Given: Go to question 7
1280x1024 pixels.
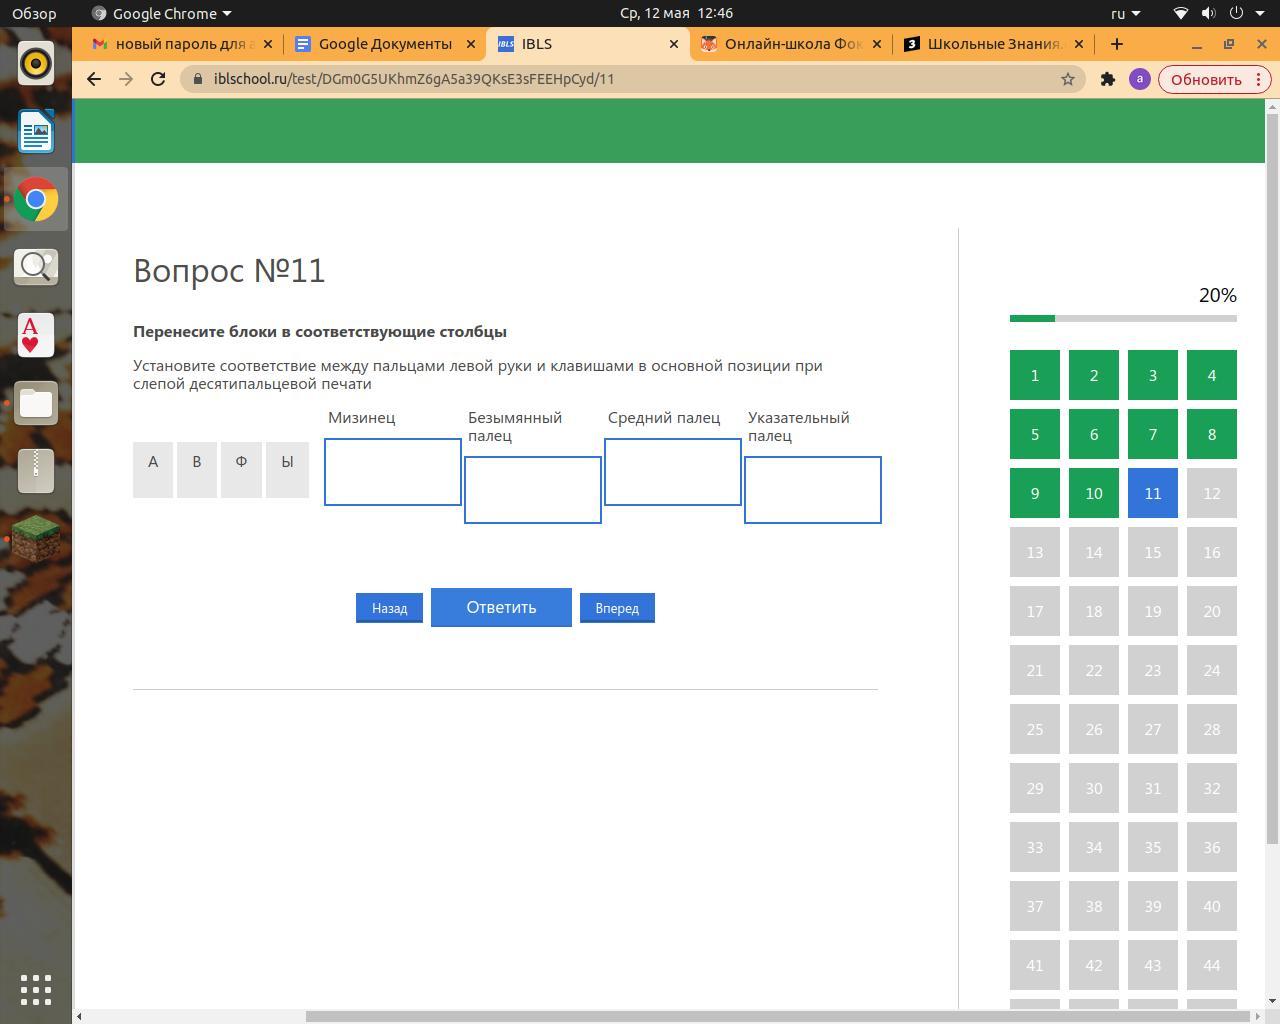Looking at the screenshot, I should (1153, 434).
